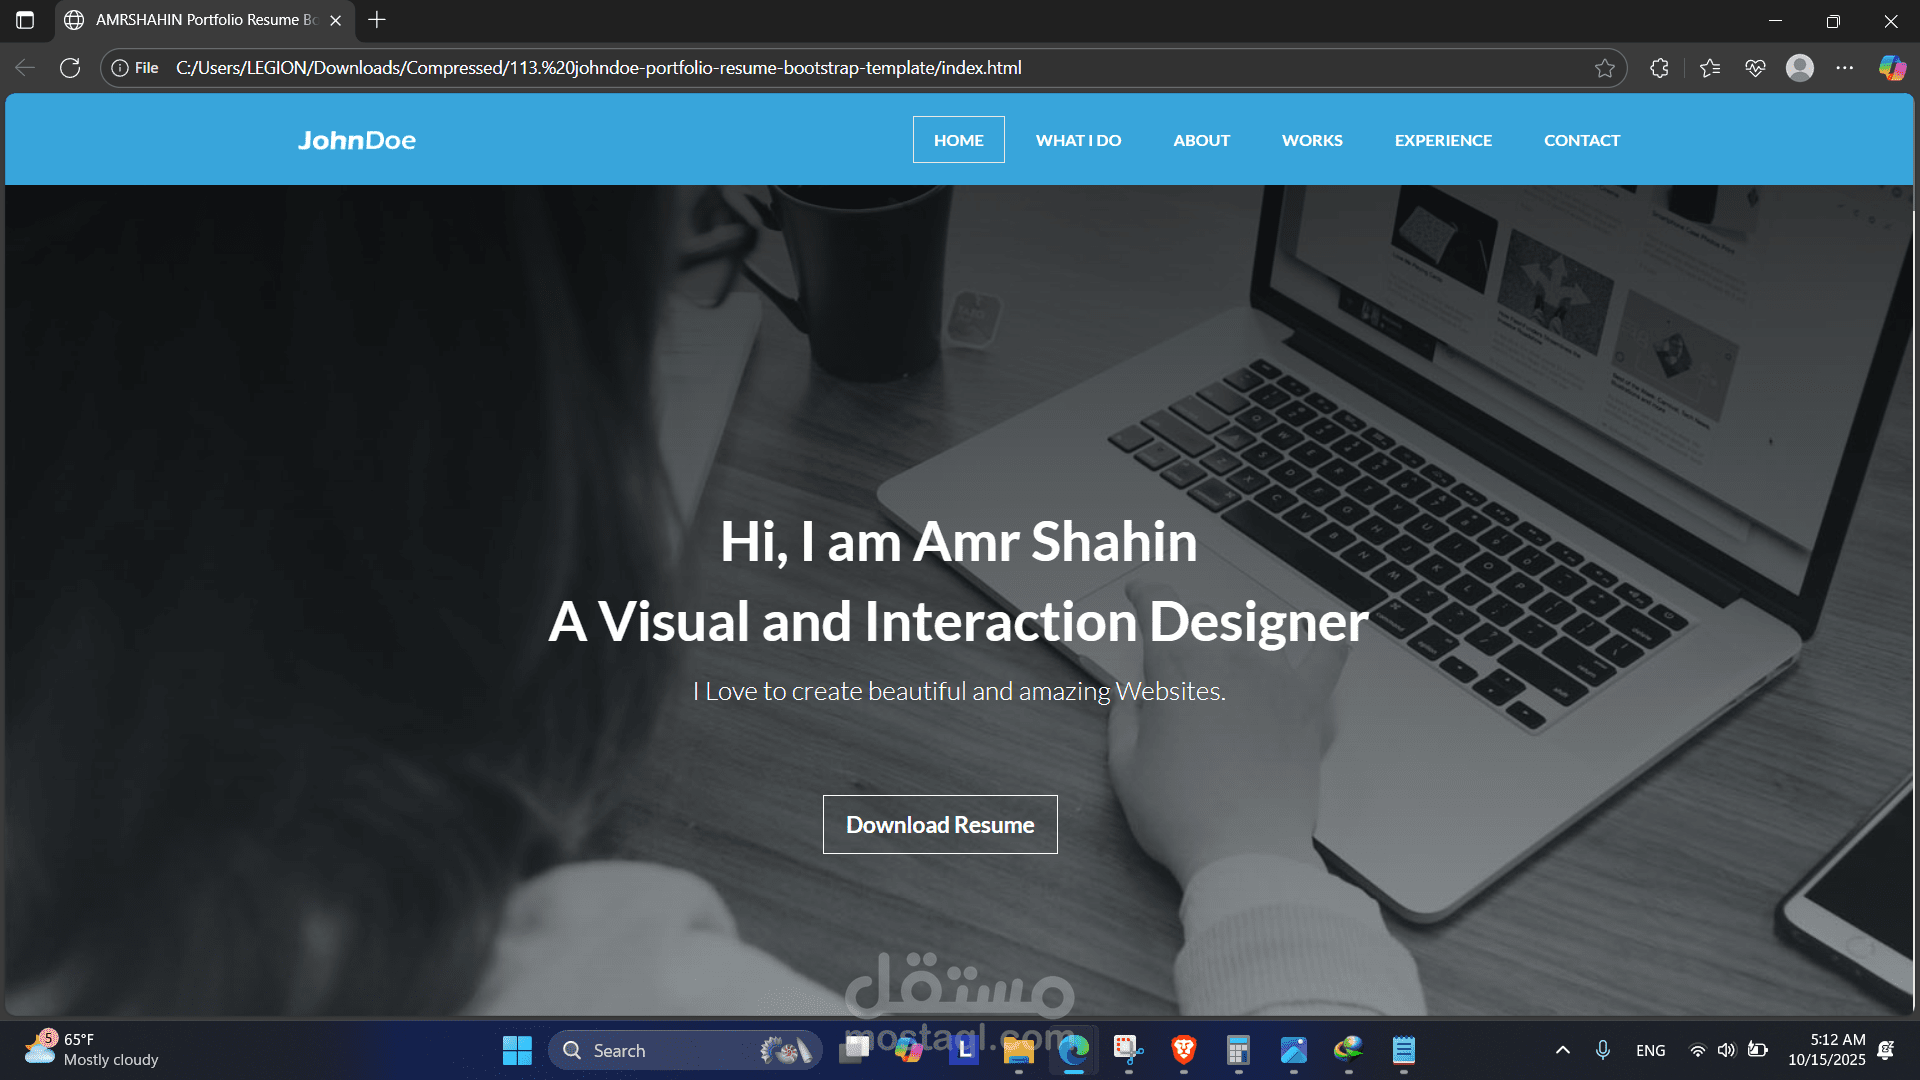Select the CONTACT navigation menu item
This screenshot has height=1080, width=1920.
(x=1582, y=140)
